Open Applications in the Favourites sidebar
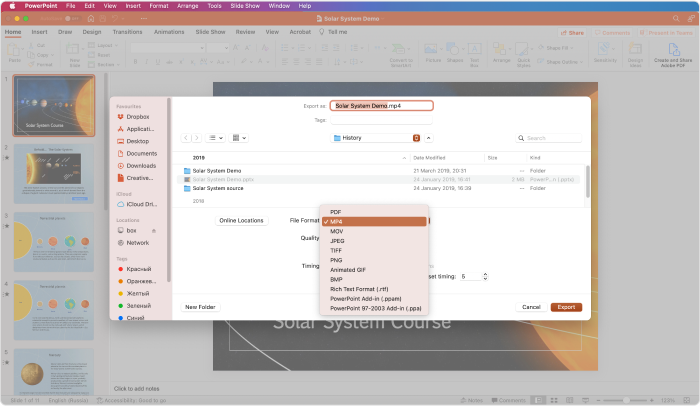Viewport: 700px width, 406px height. (136, 129)
